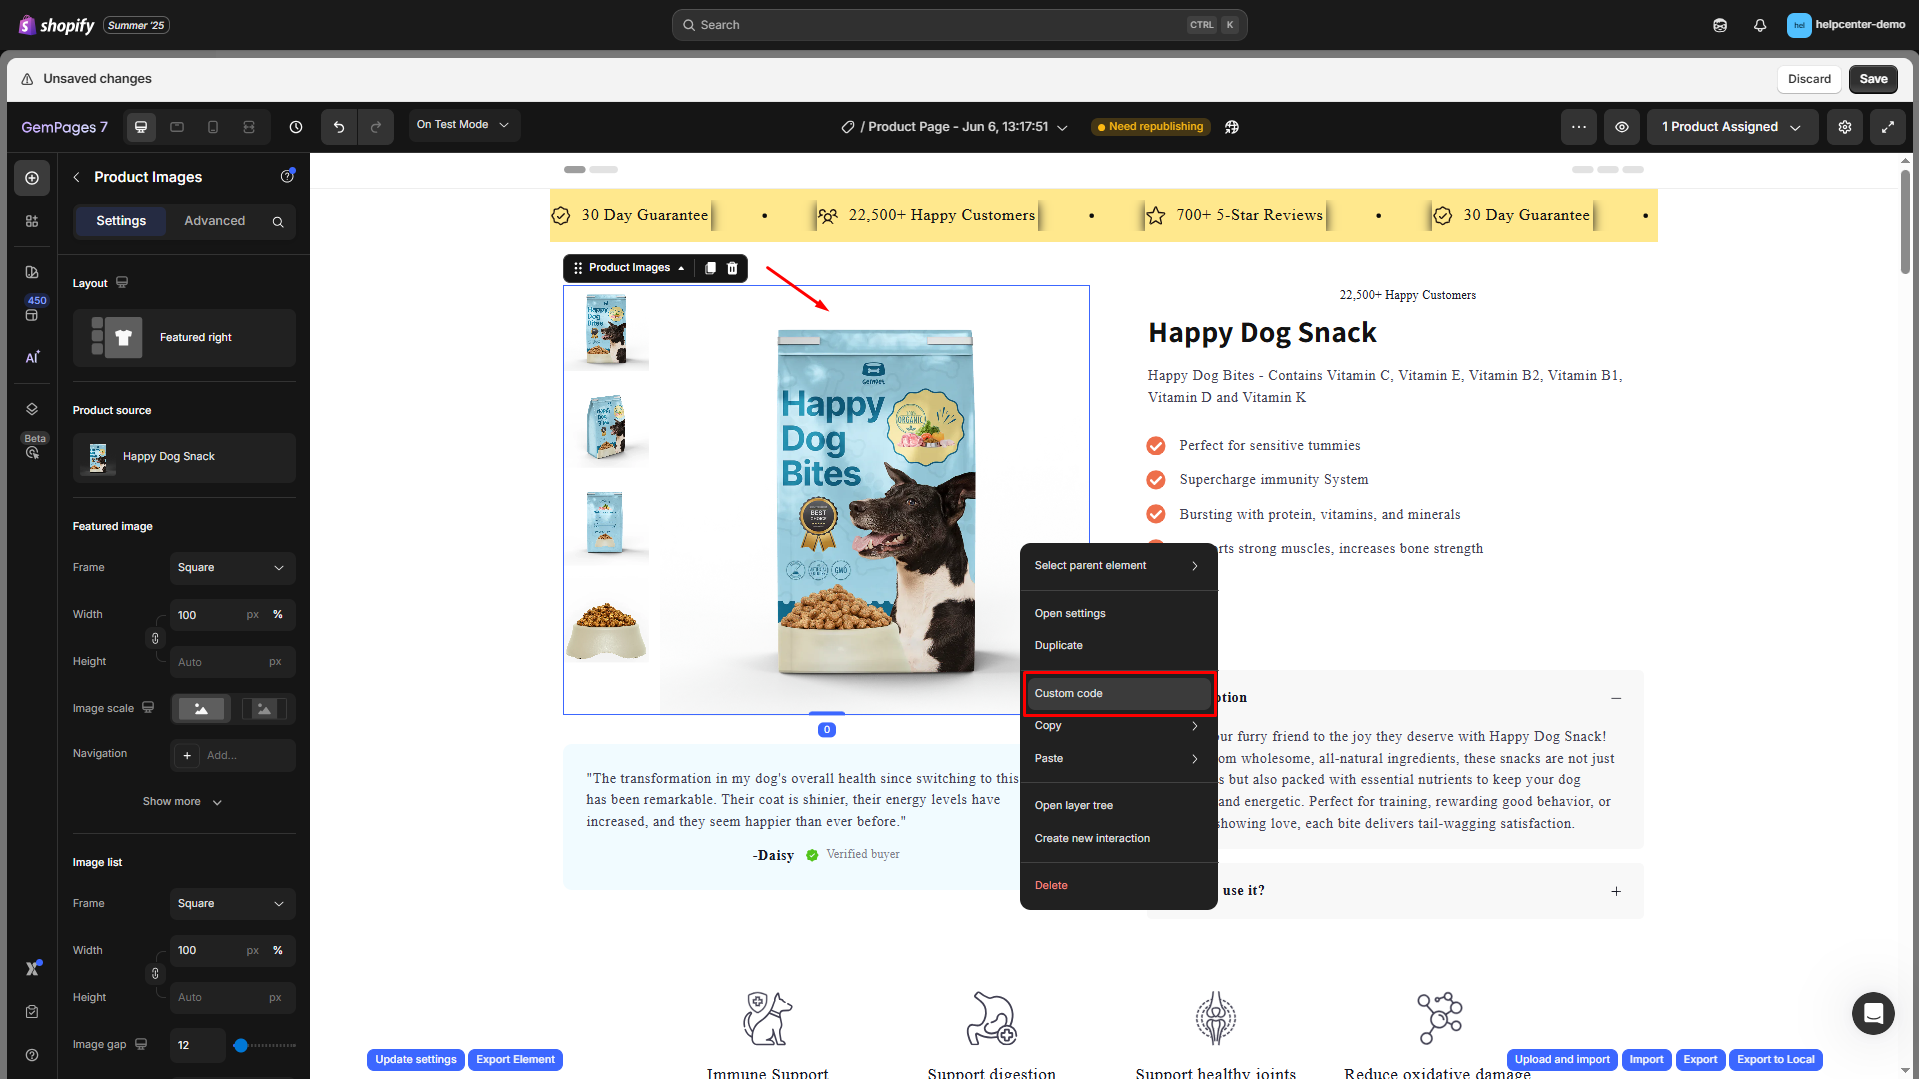1919x1079 pixels.
Task: Click the Image gap slider handle
Action: tap(241, 1045)
